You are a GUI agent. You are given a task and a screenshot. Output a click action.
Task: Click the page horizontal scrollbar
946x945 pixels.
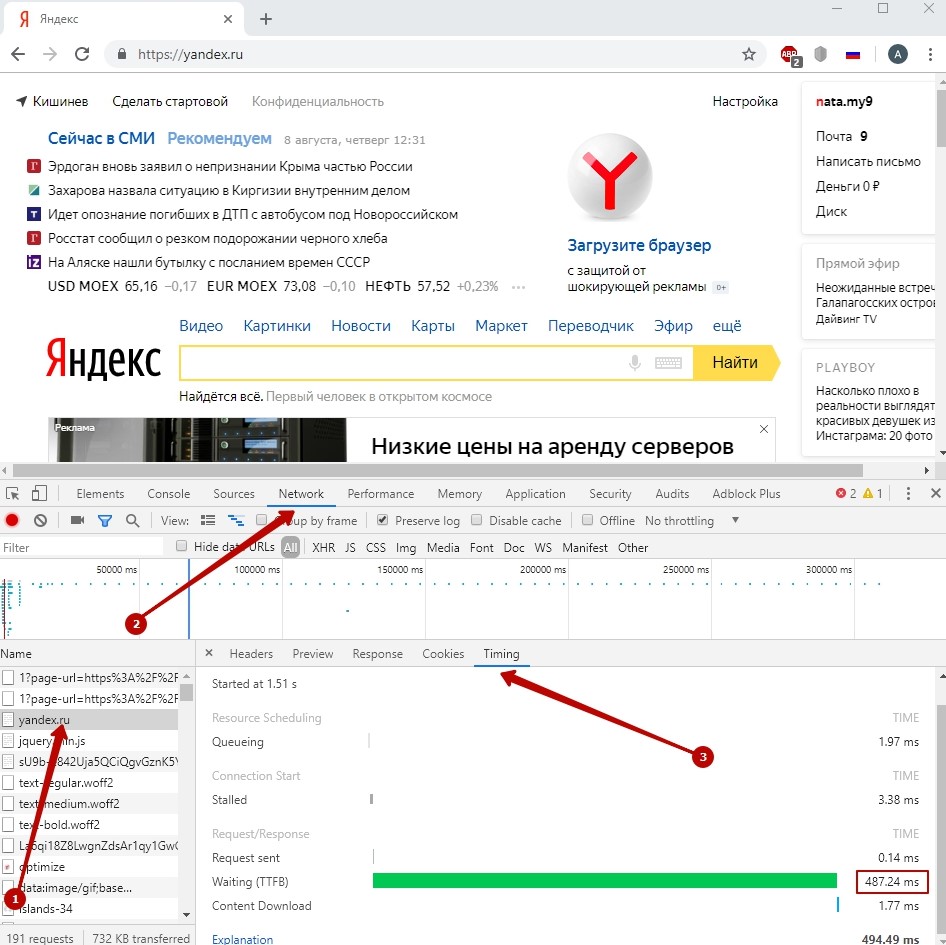coord(437,470)
